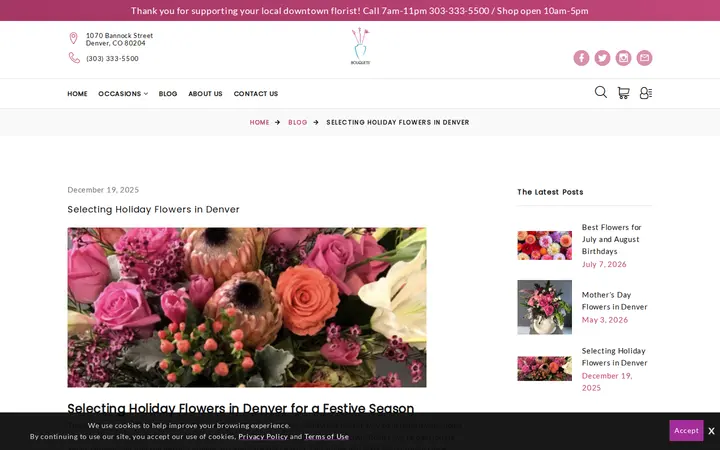Viewport: 720px width, 450px height.
Task: Click the Bouquets logo in header
Action: [360, 46]
